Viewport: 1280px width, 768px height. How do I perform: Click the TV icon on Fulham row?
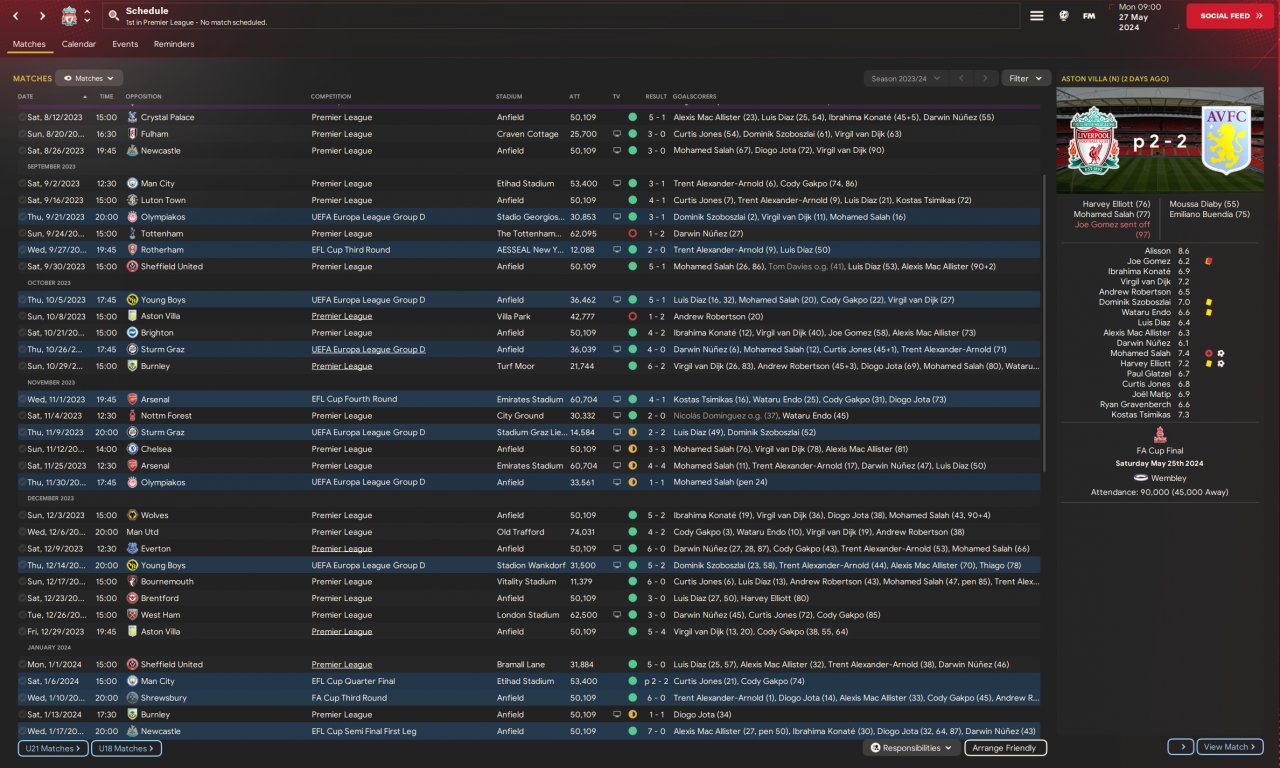pyautogui.click(x=617, y=134)
